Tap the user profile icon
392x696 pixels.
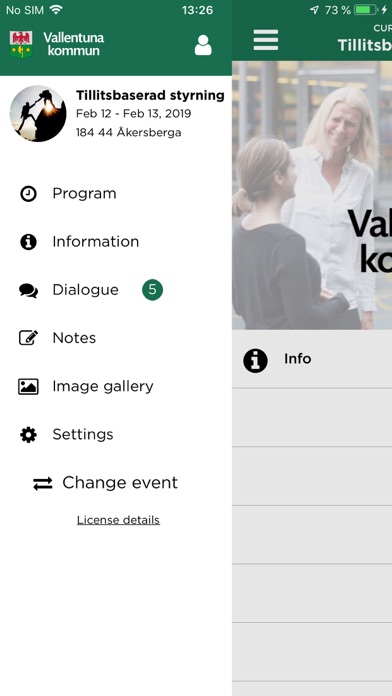[203, 45]
